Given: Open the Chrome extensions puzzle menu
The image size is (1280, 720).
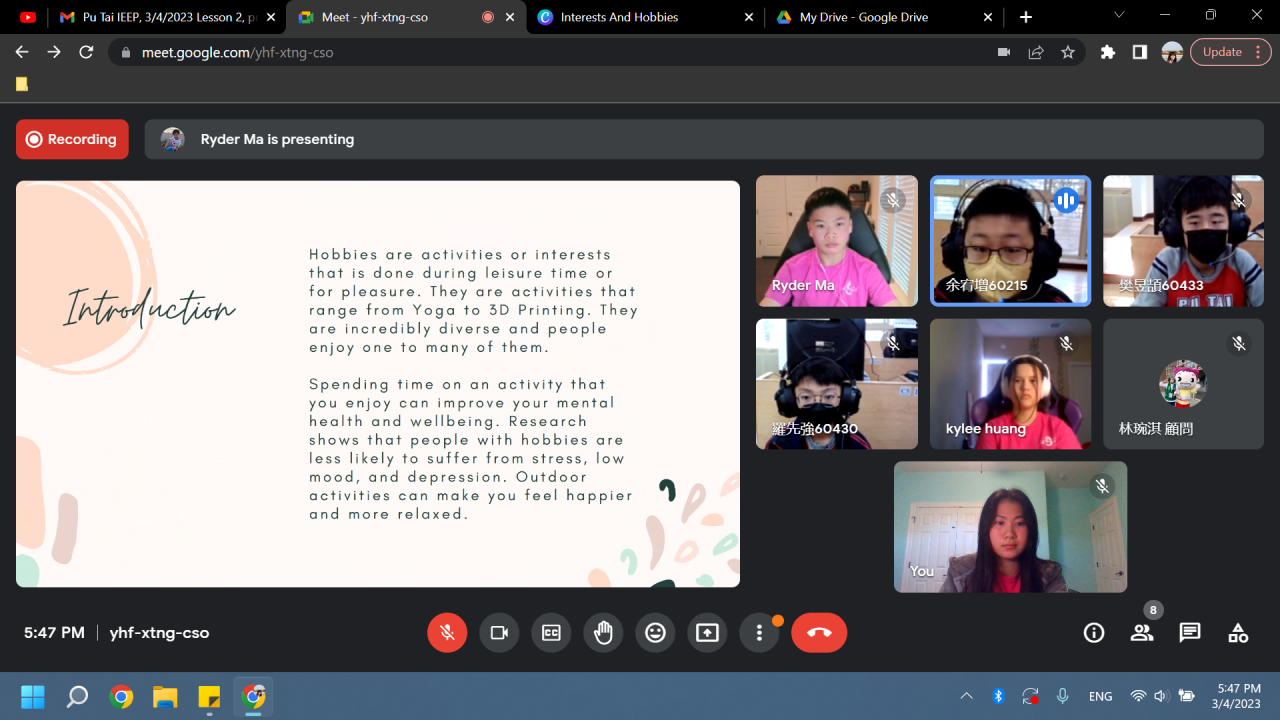Looking at the screenshot, I should pos(1108,52).
